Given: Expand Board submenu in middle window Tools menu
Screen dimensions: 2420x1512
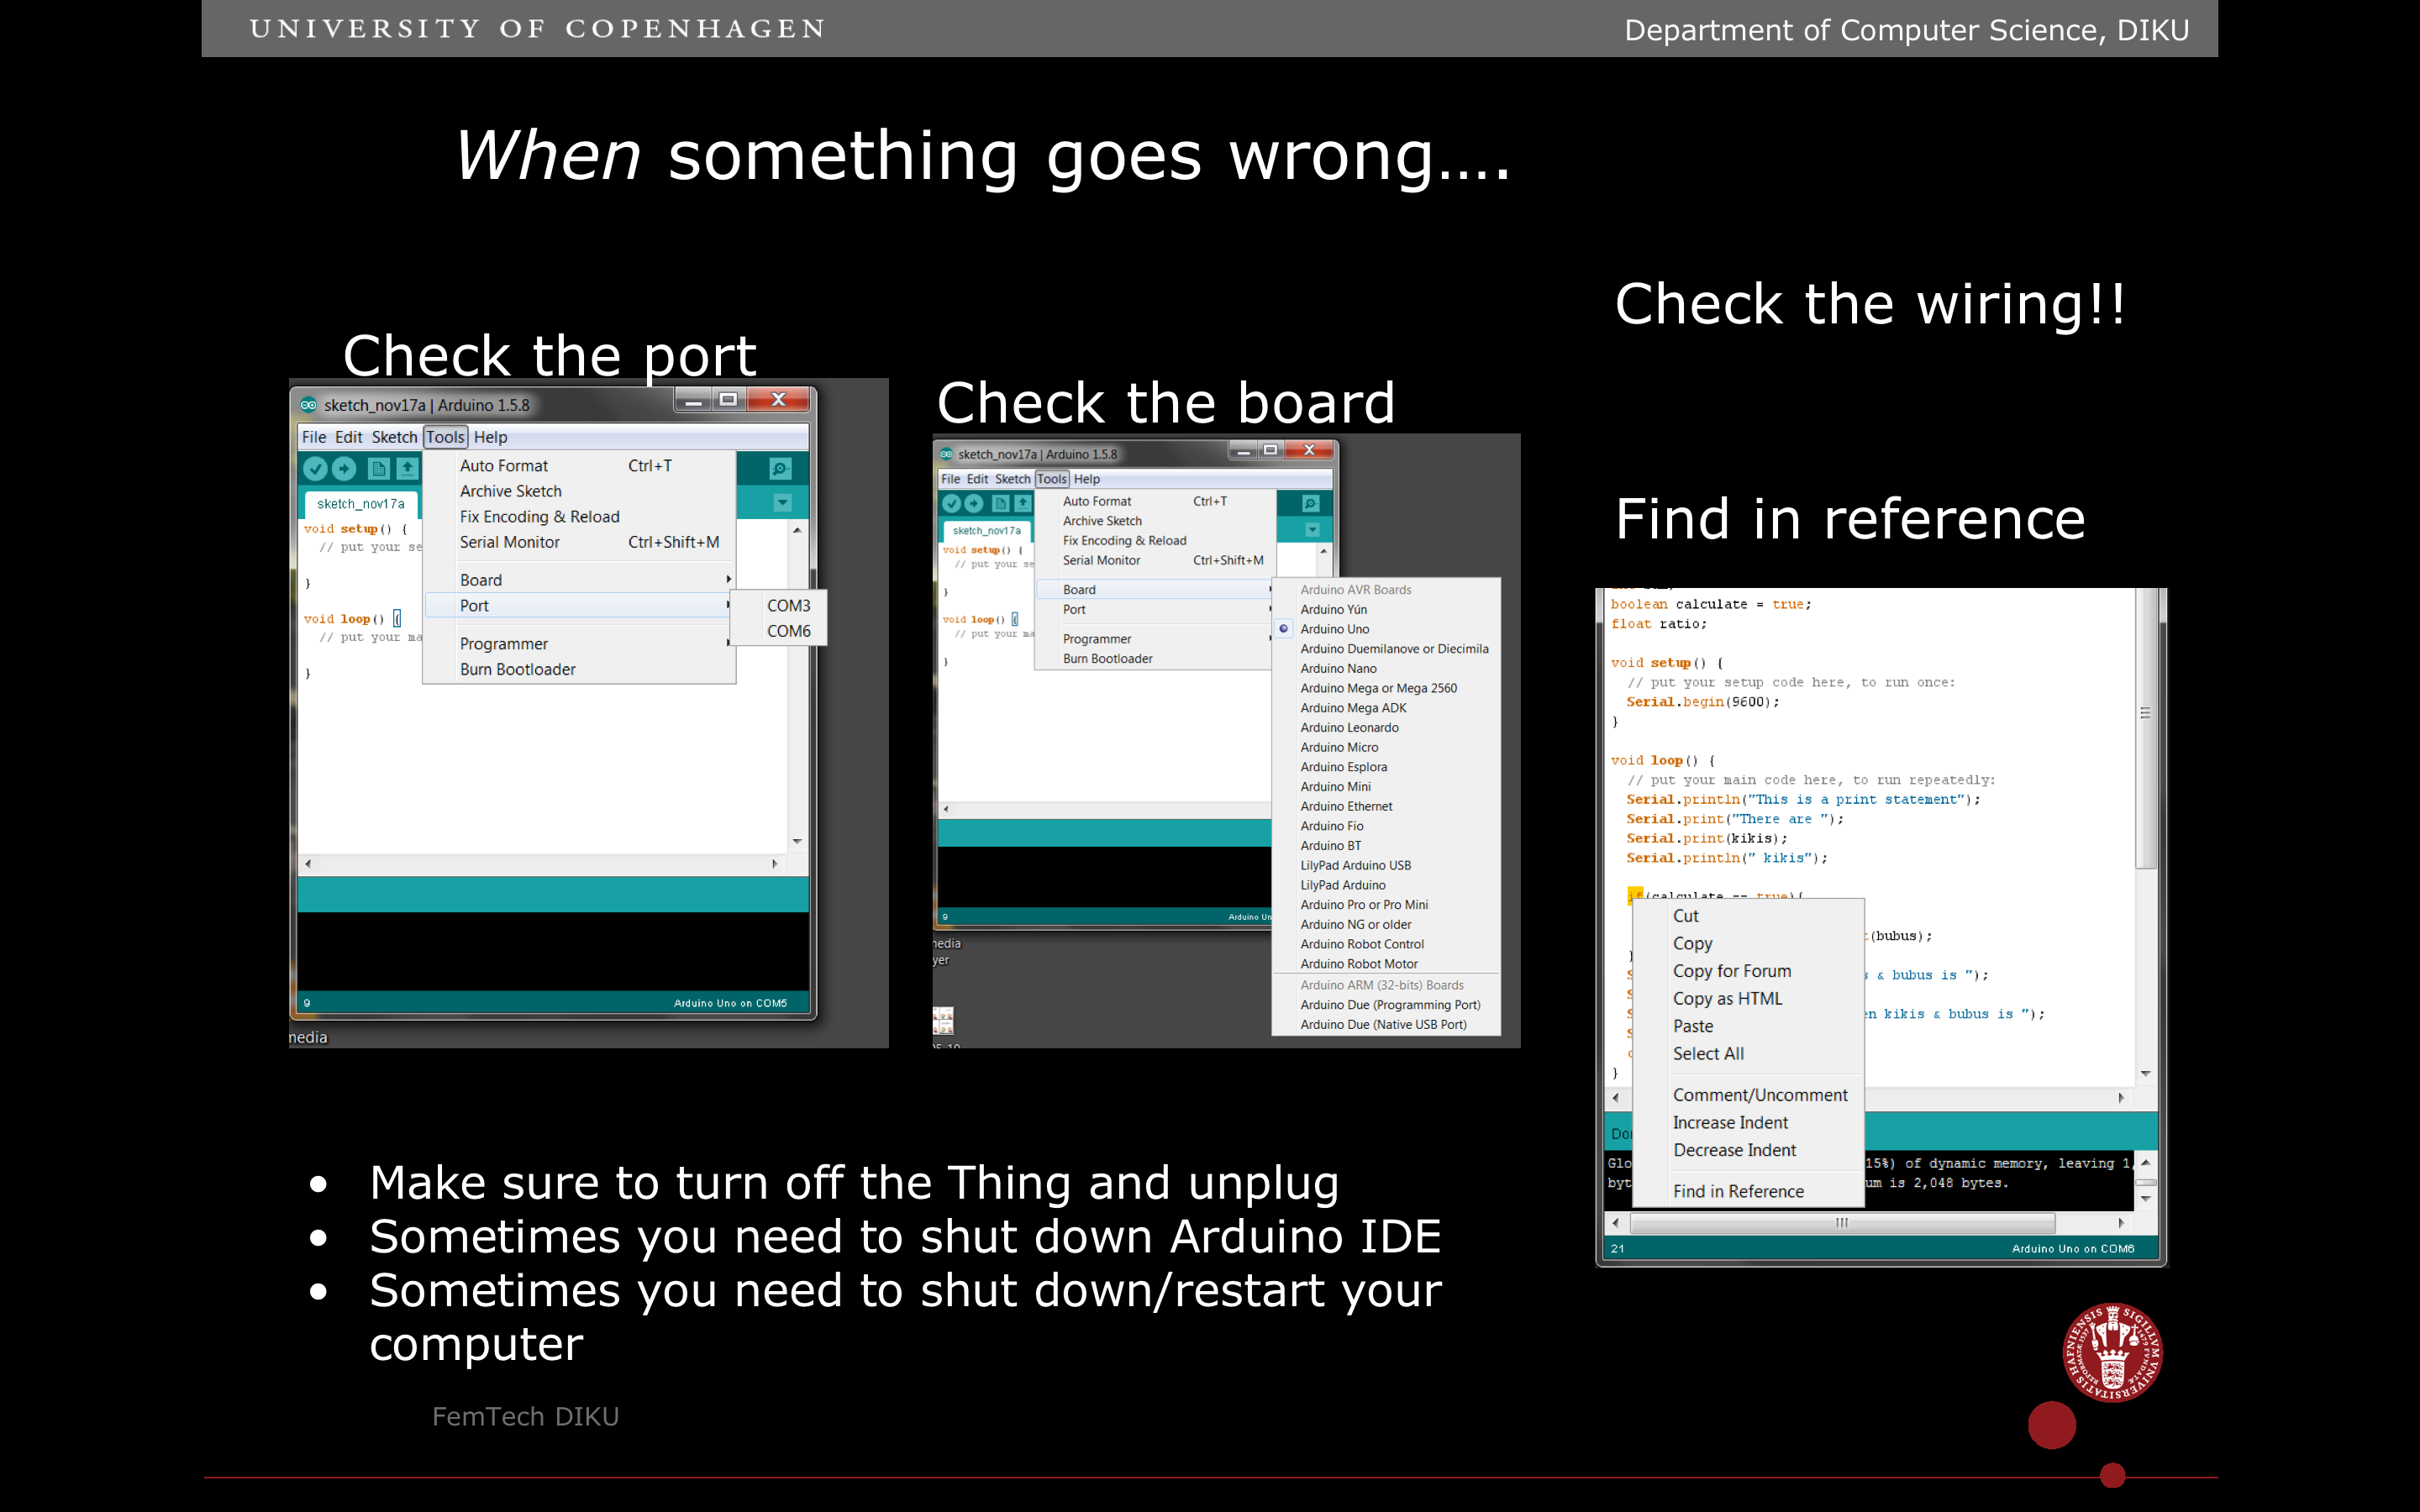Looking at the screenshot, I should tap(1154, 590).
